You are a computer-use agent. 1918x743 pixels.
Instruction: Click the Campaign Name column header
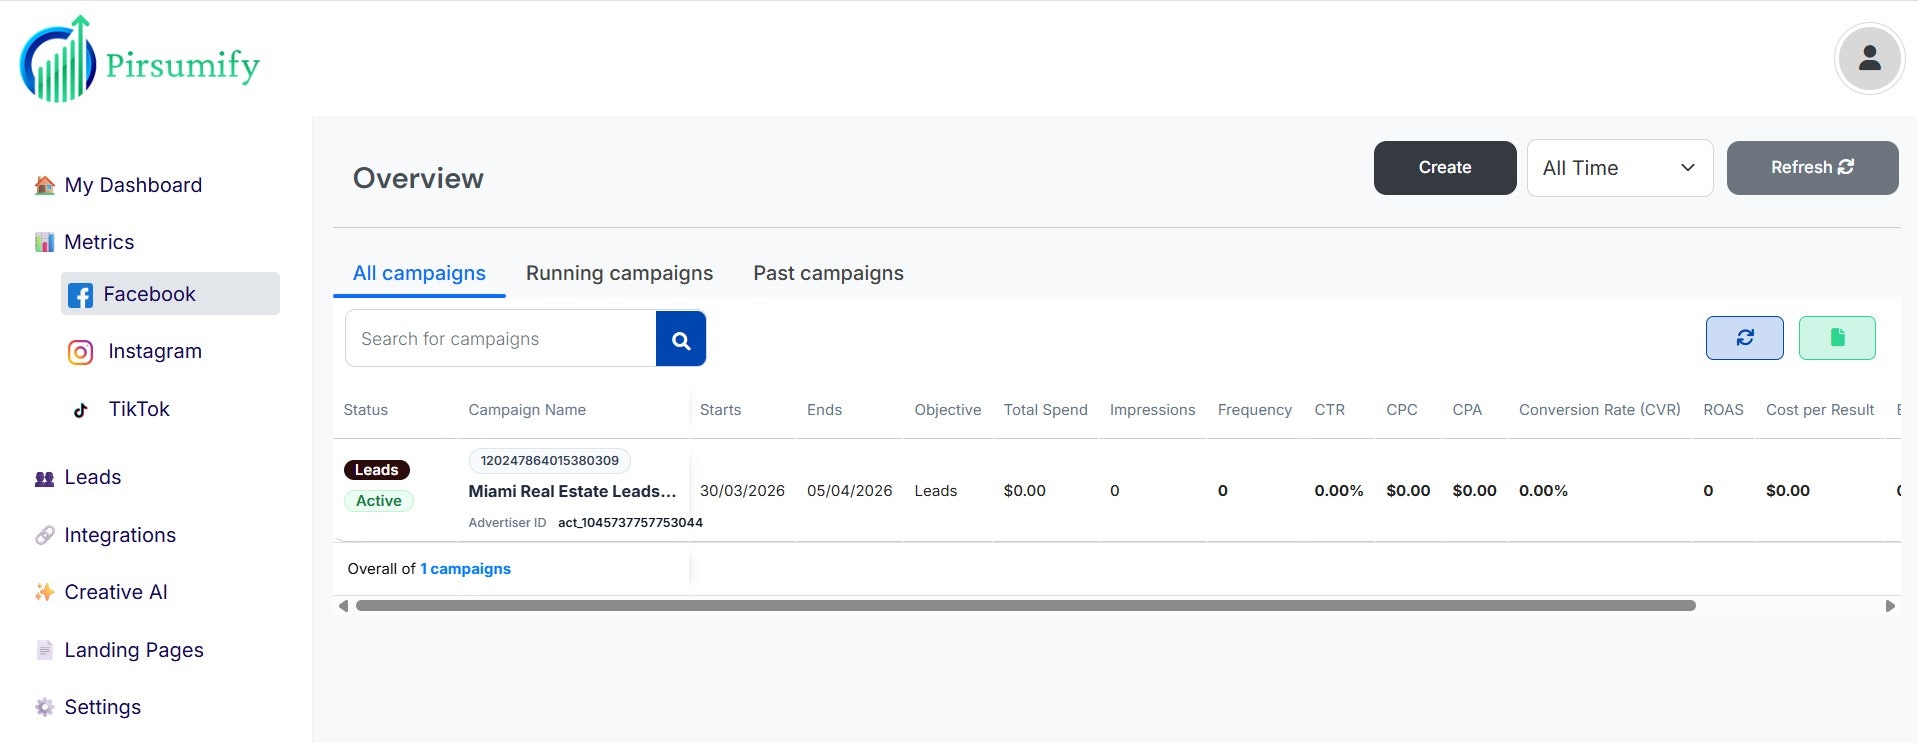[x=527, y=410]
